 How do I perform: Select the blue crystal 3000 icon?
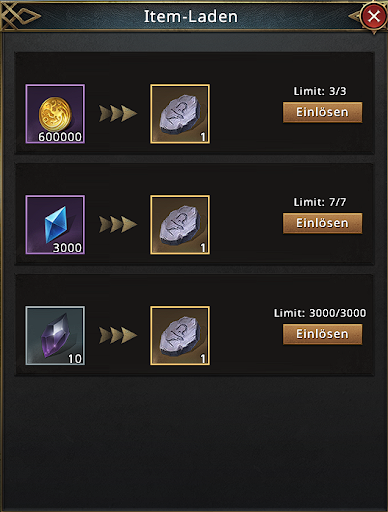click(x=55, y=225)
